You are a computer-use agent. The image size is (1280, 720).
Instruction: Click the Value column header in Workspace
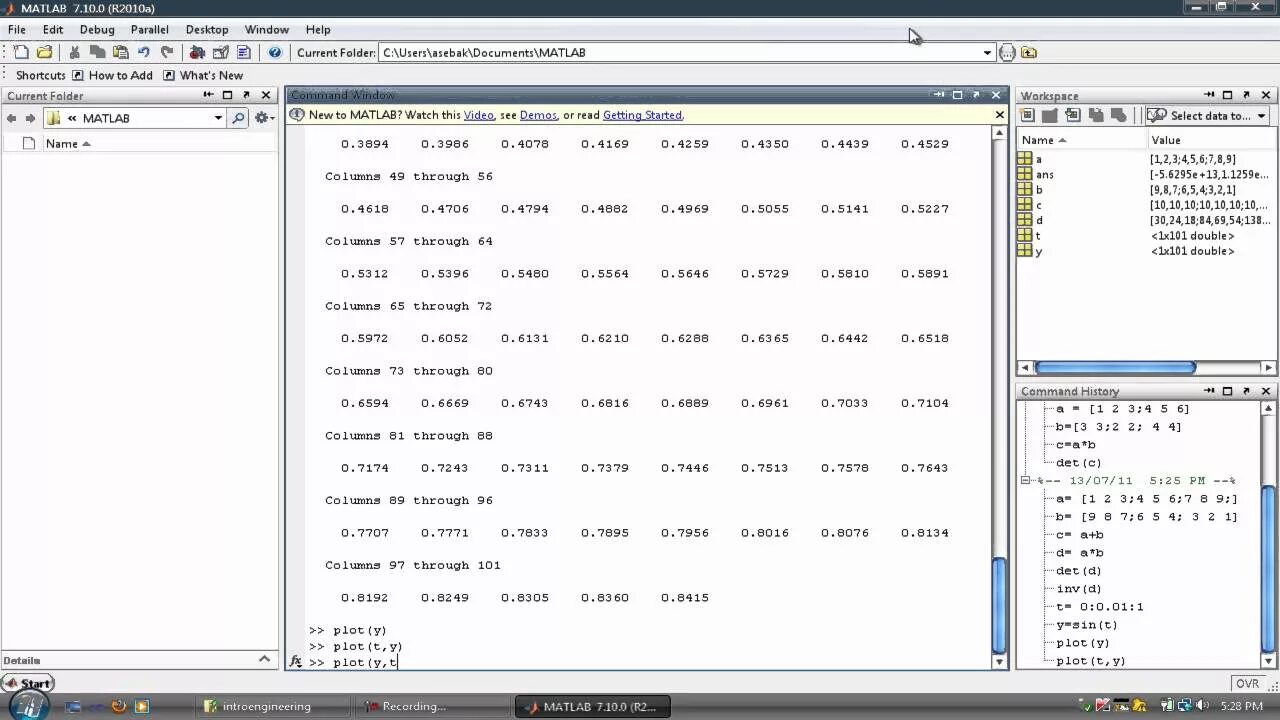pos(1211,140)
